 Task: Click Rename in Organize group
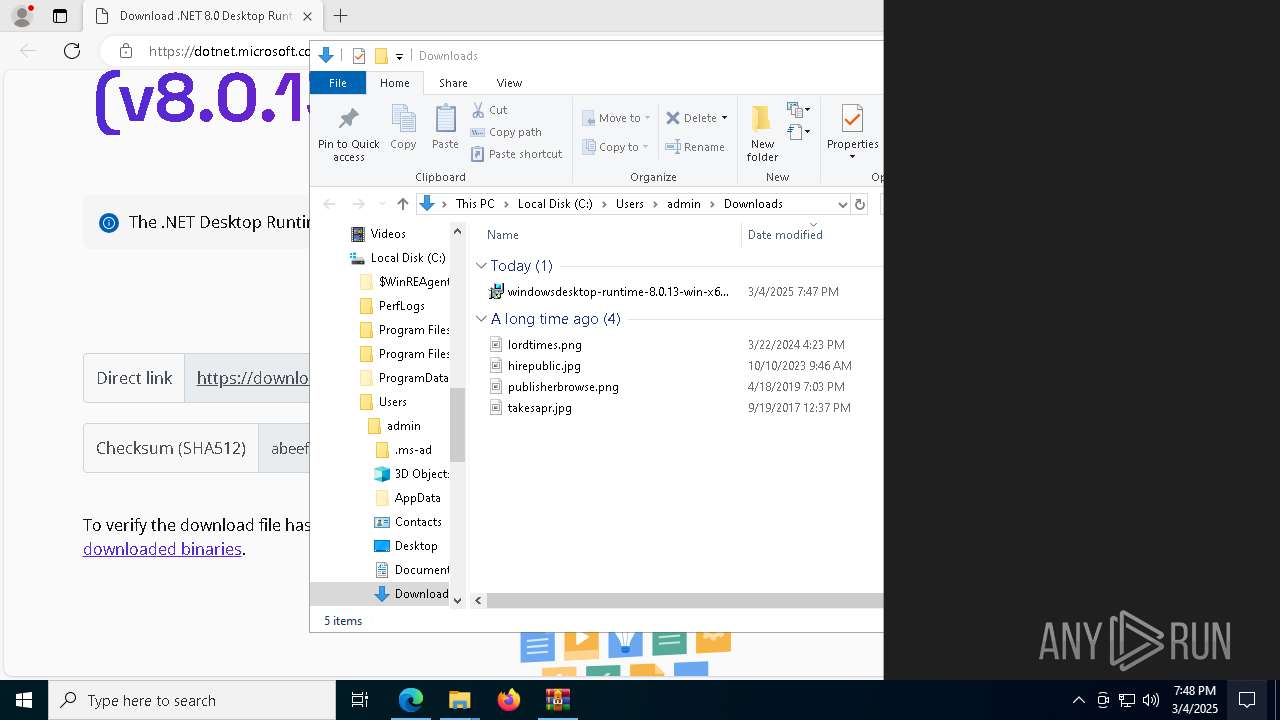tap(696, 147)
